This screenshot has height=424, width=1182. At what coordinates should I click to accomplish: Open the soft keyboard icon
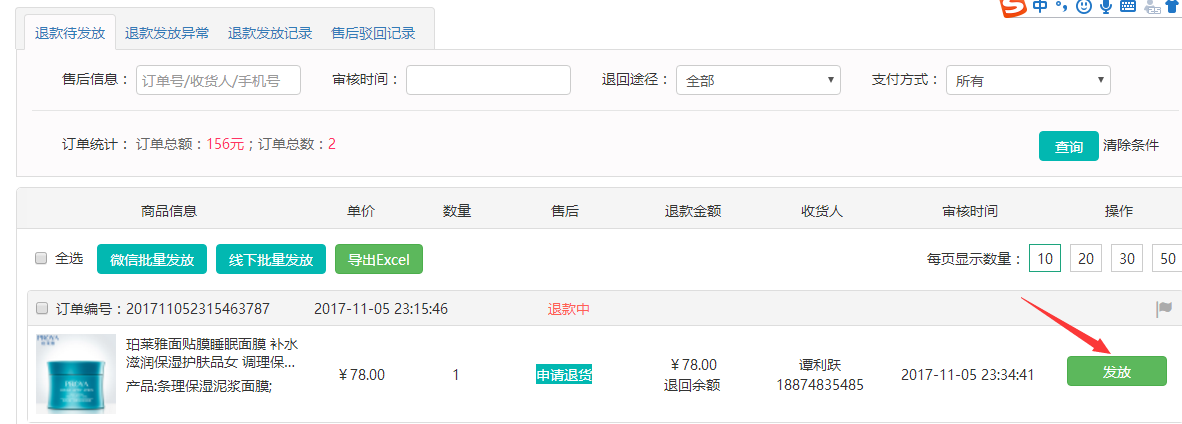coord(1128,7)
